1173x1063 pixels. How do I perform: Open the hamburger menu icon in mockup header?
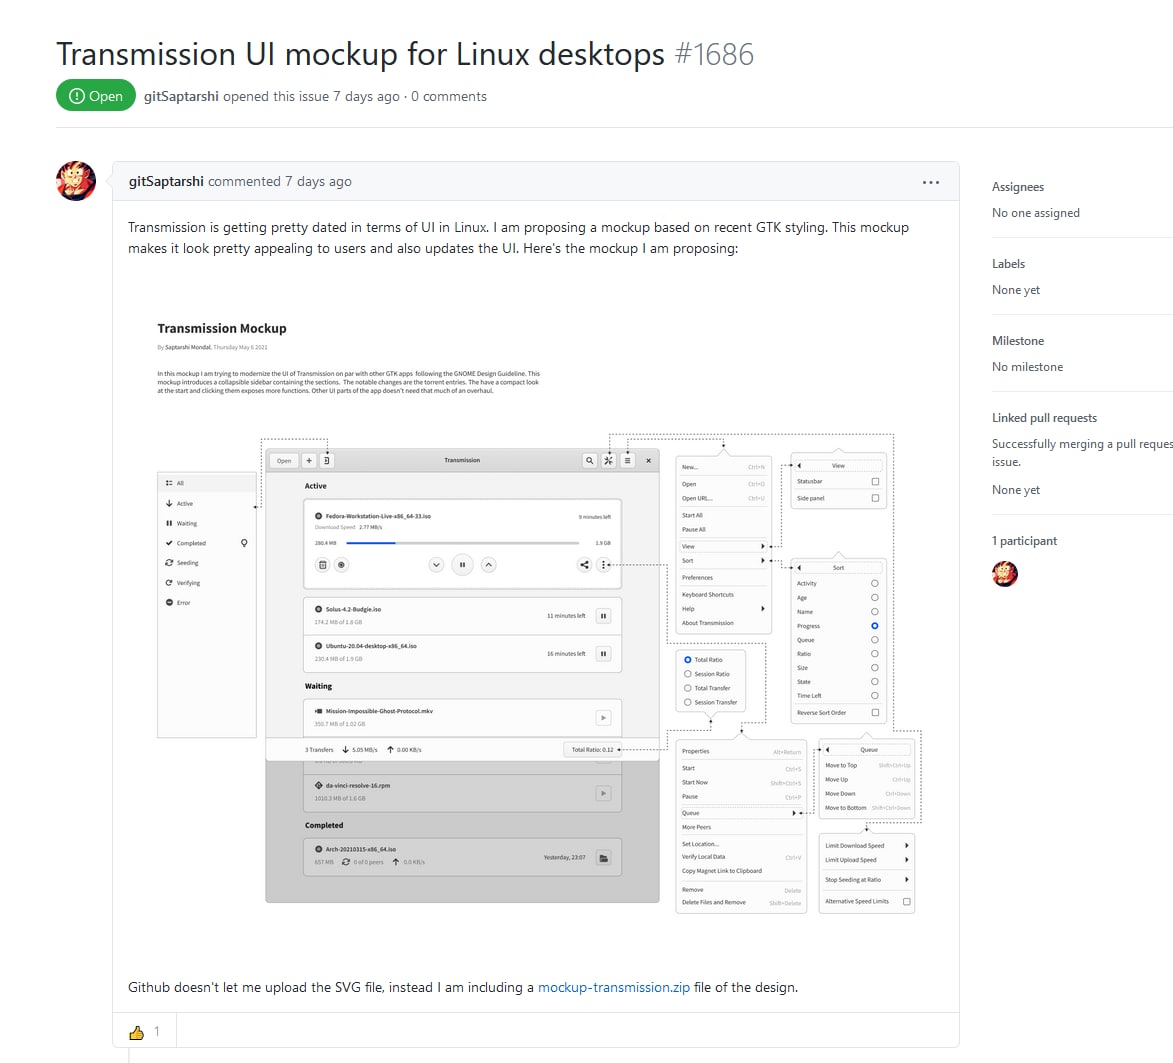pos(628,461)
